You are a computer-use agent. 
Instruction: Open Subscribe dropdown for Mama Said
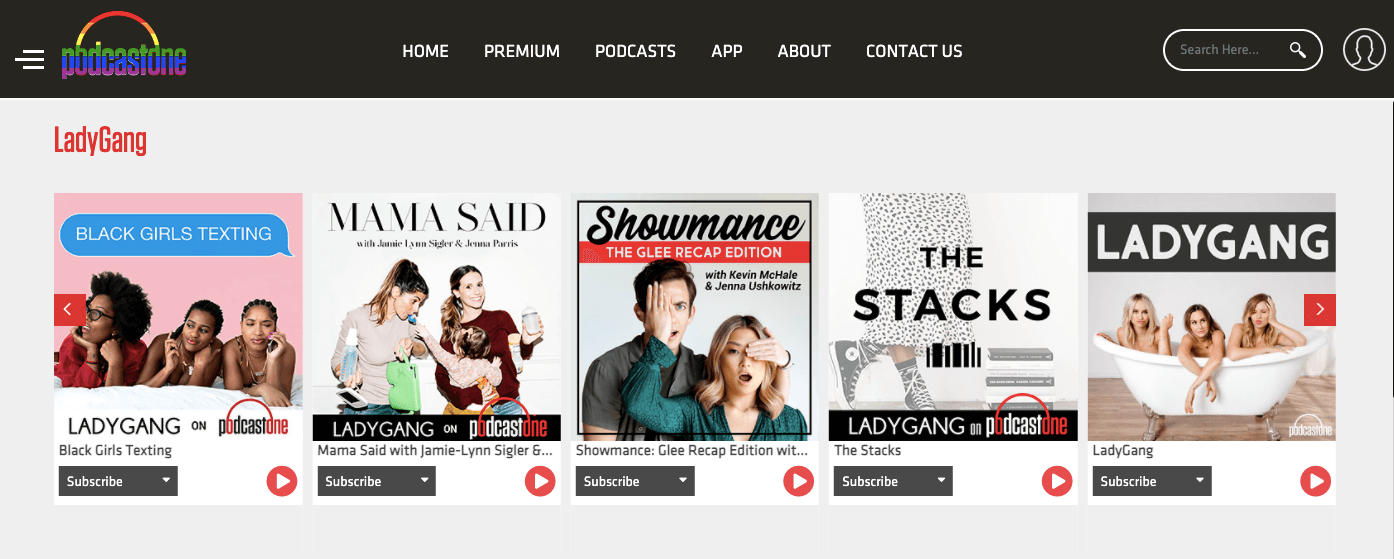click(x=376, y=481)
